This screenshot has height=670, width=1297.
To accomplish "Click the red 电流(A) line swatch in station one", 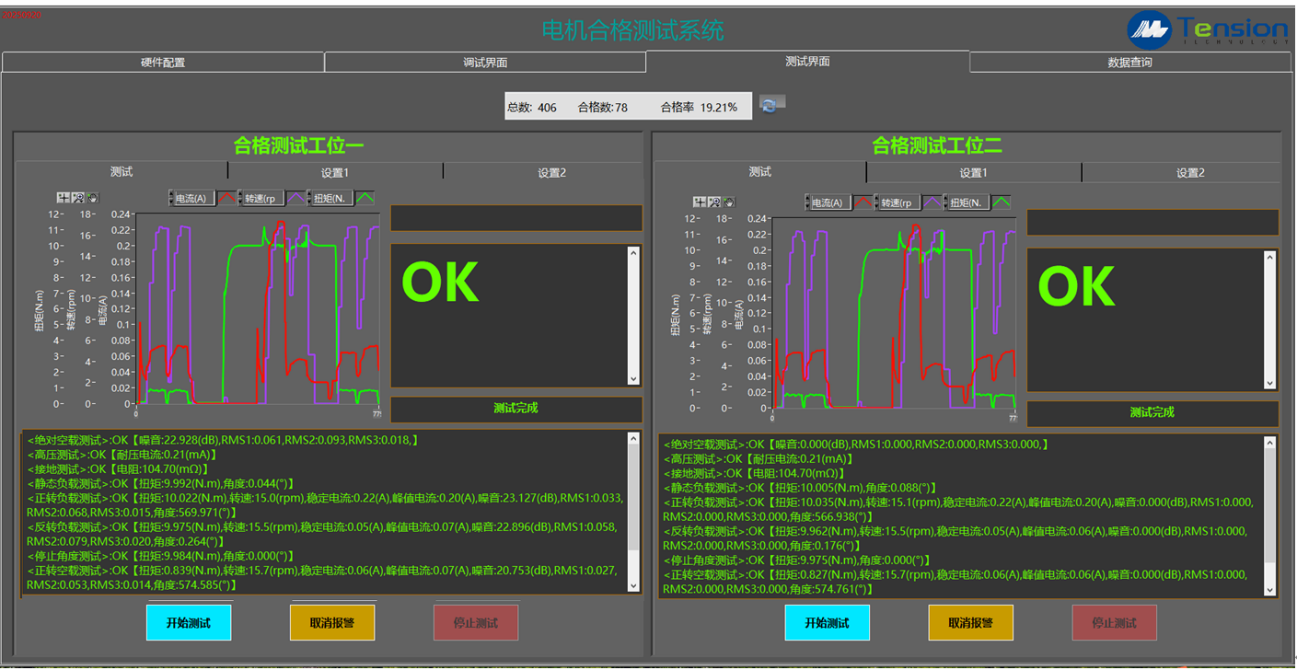I will (226, 198).
